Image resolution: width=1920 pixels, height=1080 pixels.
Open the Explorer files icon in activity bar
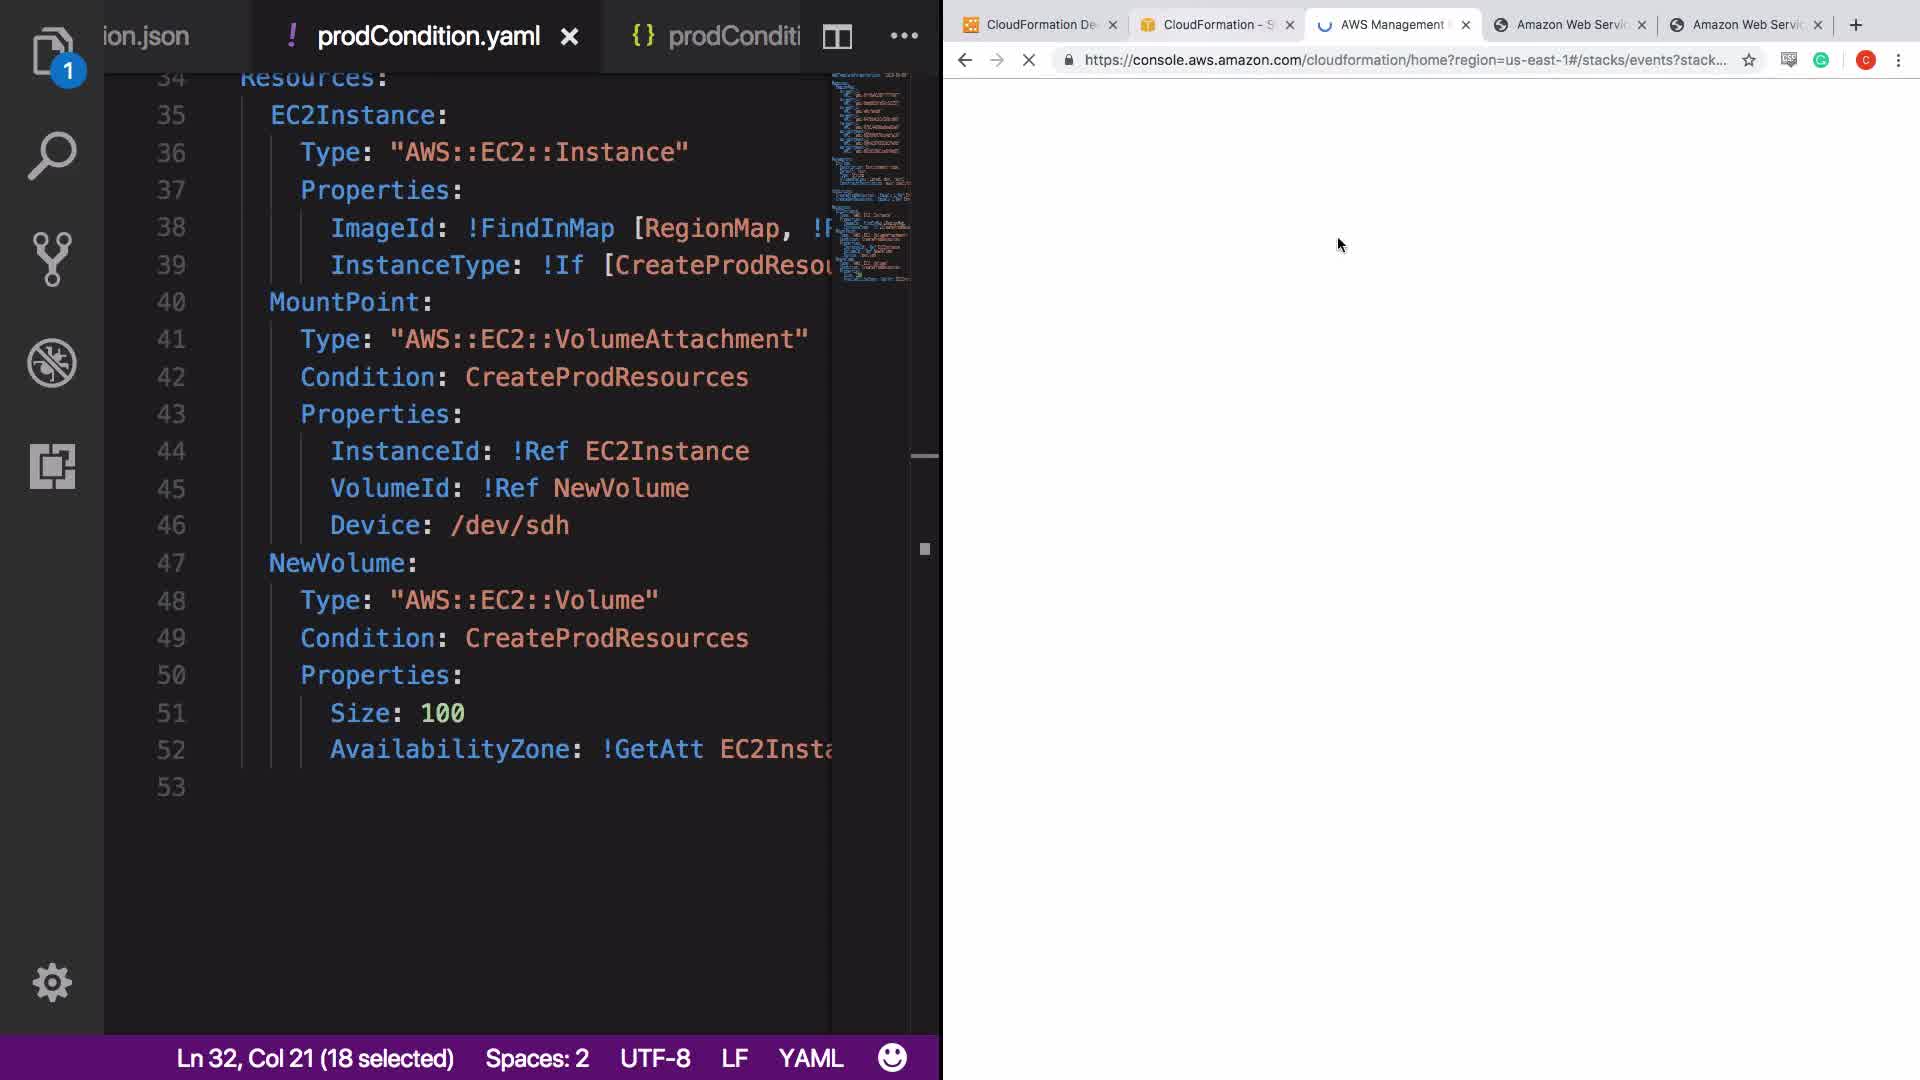(x=52, y=52)
